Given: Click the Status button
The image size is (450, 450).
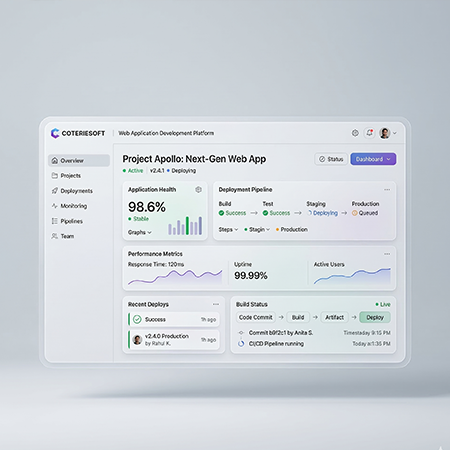Looking at the screenshot, I should pos(331,159).
